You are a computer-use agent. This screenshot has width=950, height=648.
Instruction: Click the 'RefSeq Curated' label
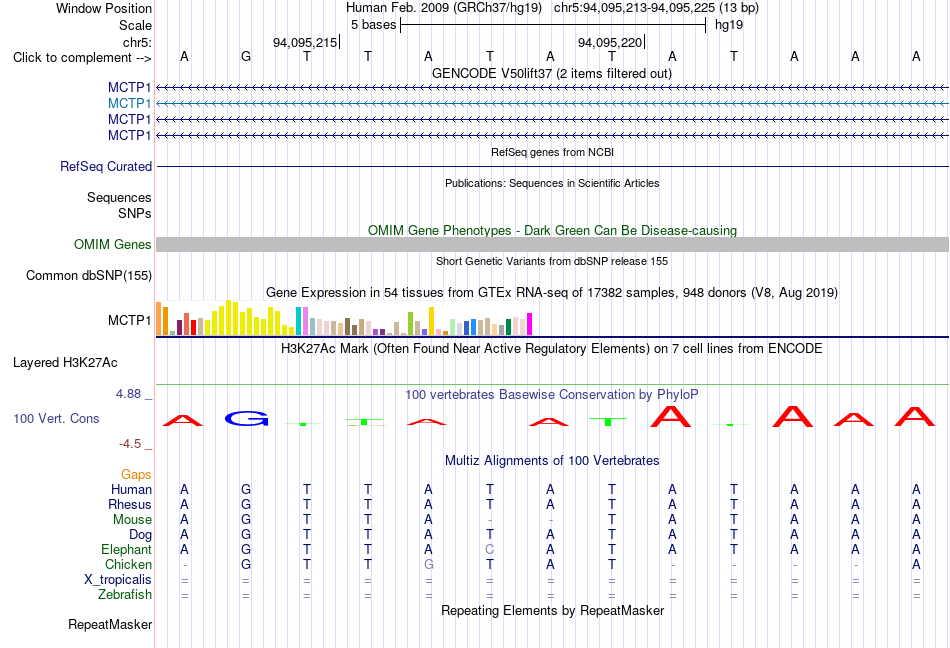(x=105, y=167)
